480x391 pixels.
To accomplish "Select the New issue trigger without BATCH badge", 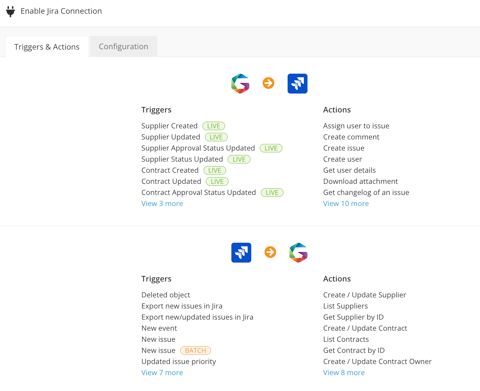I will [158, 339].
